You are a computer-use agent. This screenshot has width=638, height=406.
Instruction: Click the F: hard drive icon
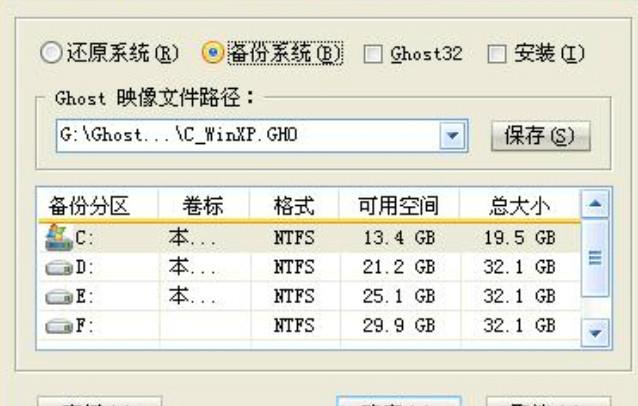pos(59,326)
